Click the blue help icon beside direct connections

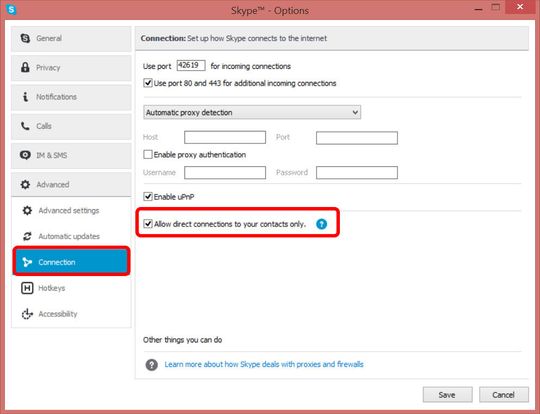[321, 224]
